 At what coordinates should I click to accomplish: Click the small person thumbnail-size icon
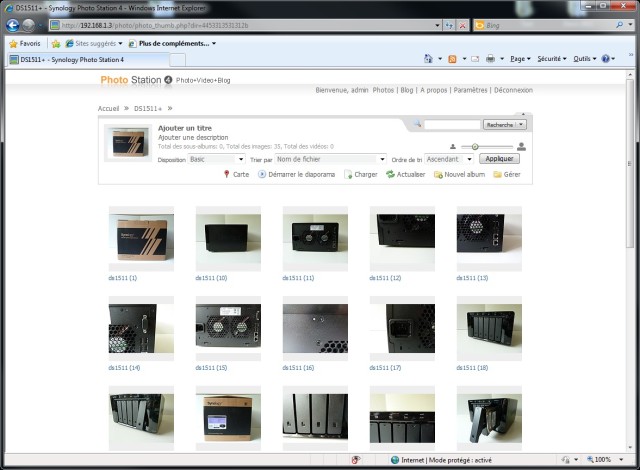tap(453, 146)
